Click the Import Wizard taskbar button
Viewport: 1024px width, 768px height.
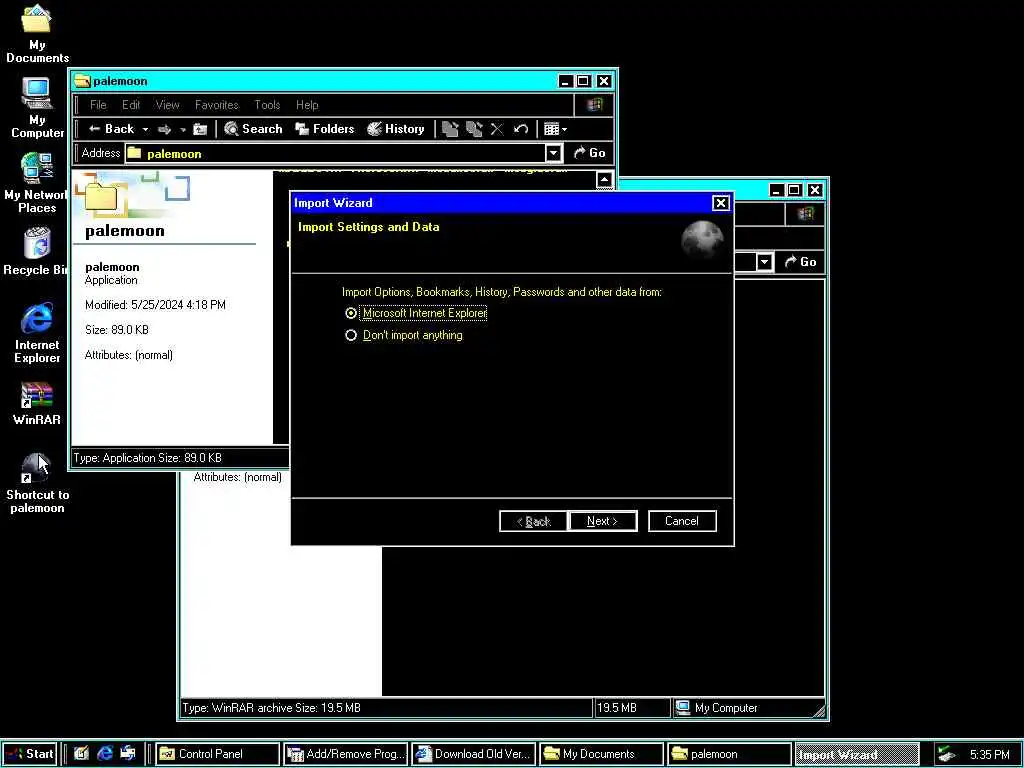pos(857,754)
